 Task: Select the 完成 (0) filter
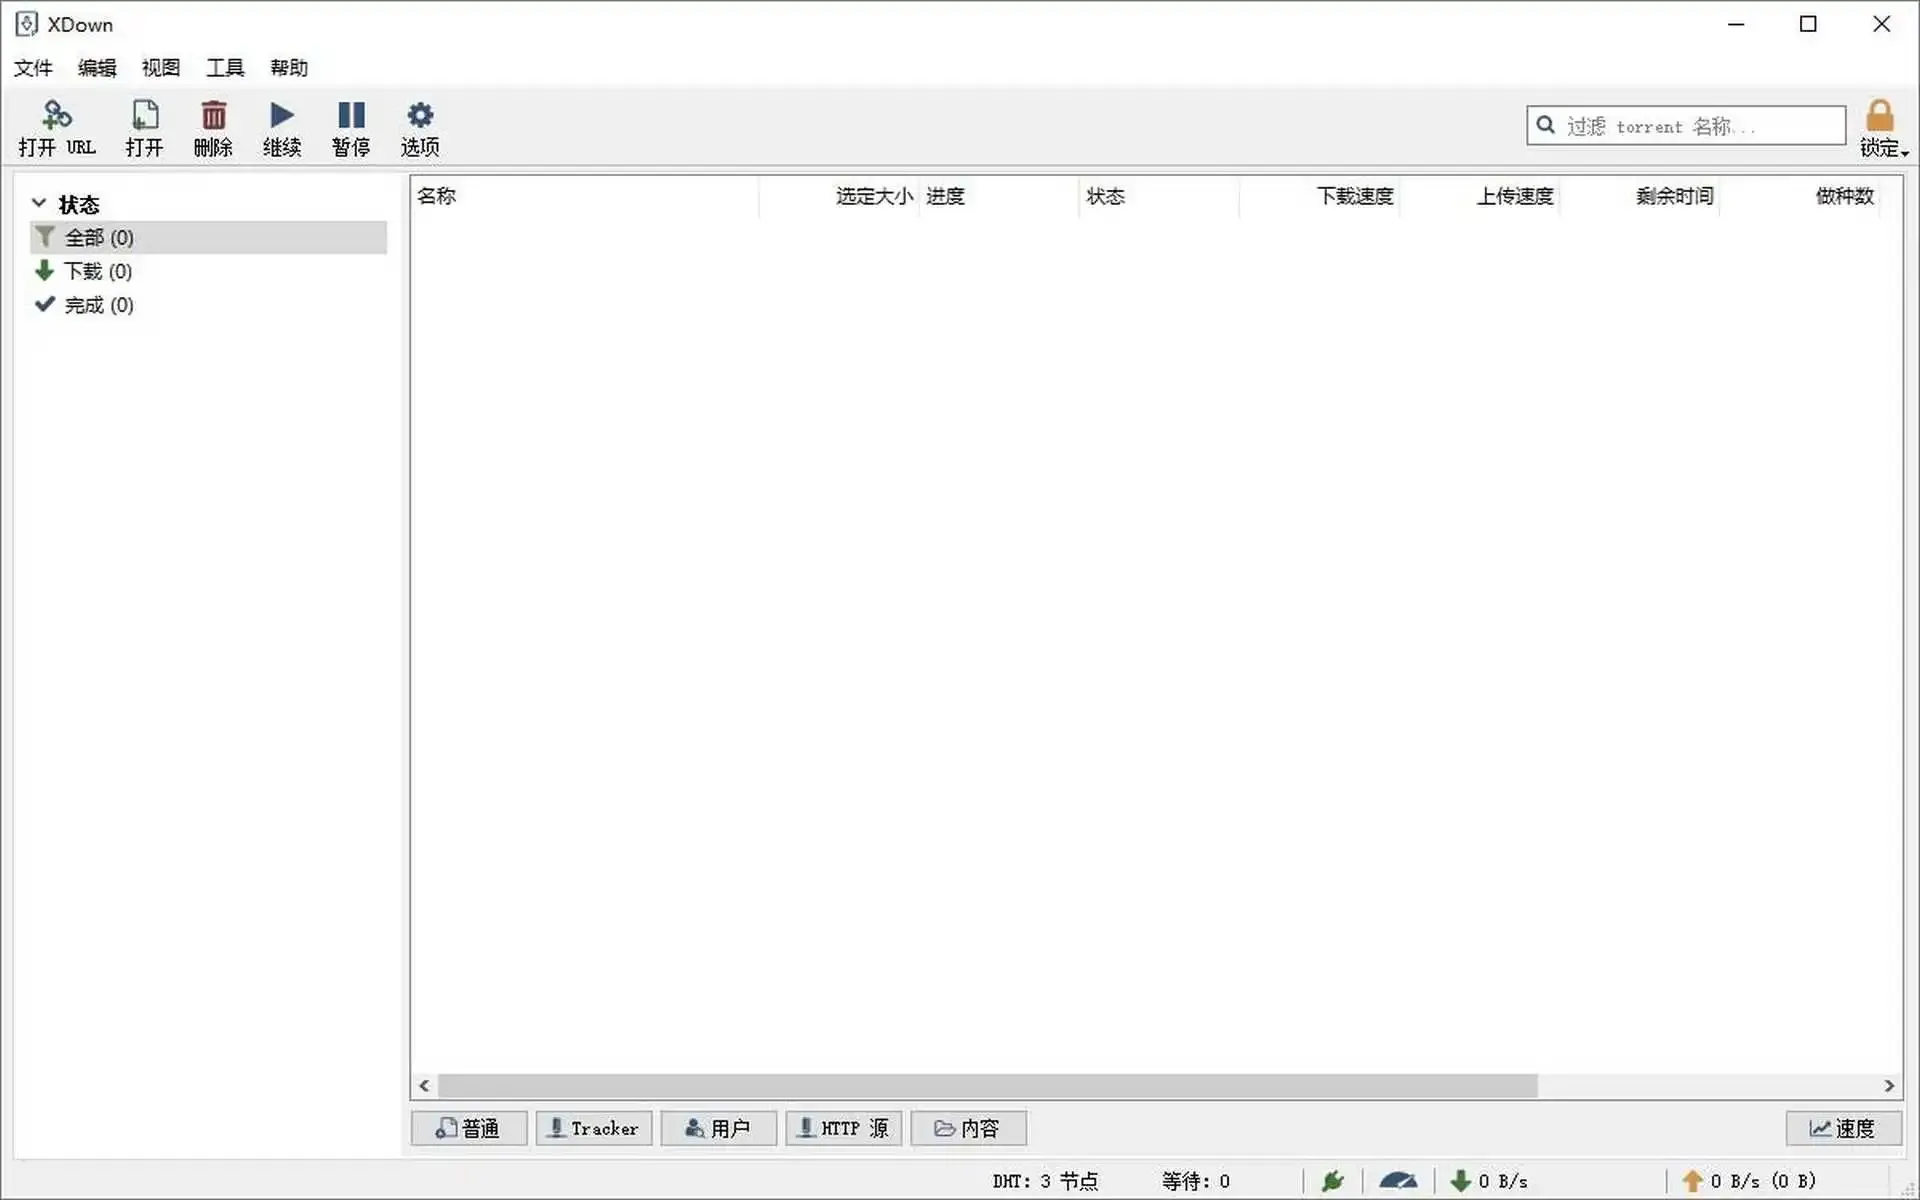click(x=98, y=305)
